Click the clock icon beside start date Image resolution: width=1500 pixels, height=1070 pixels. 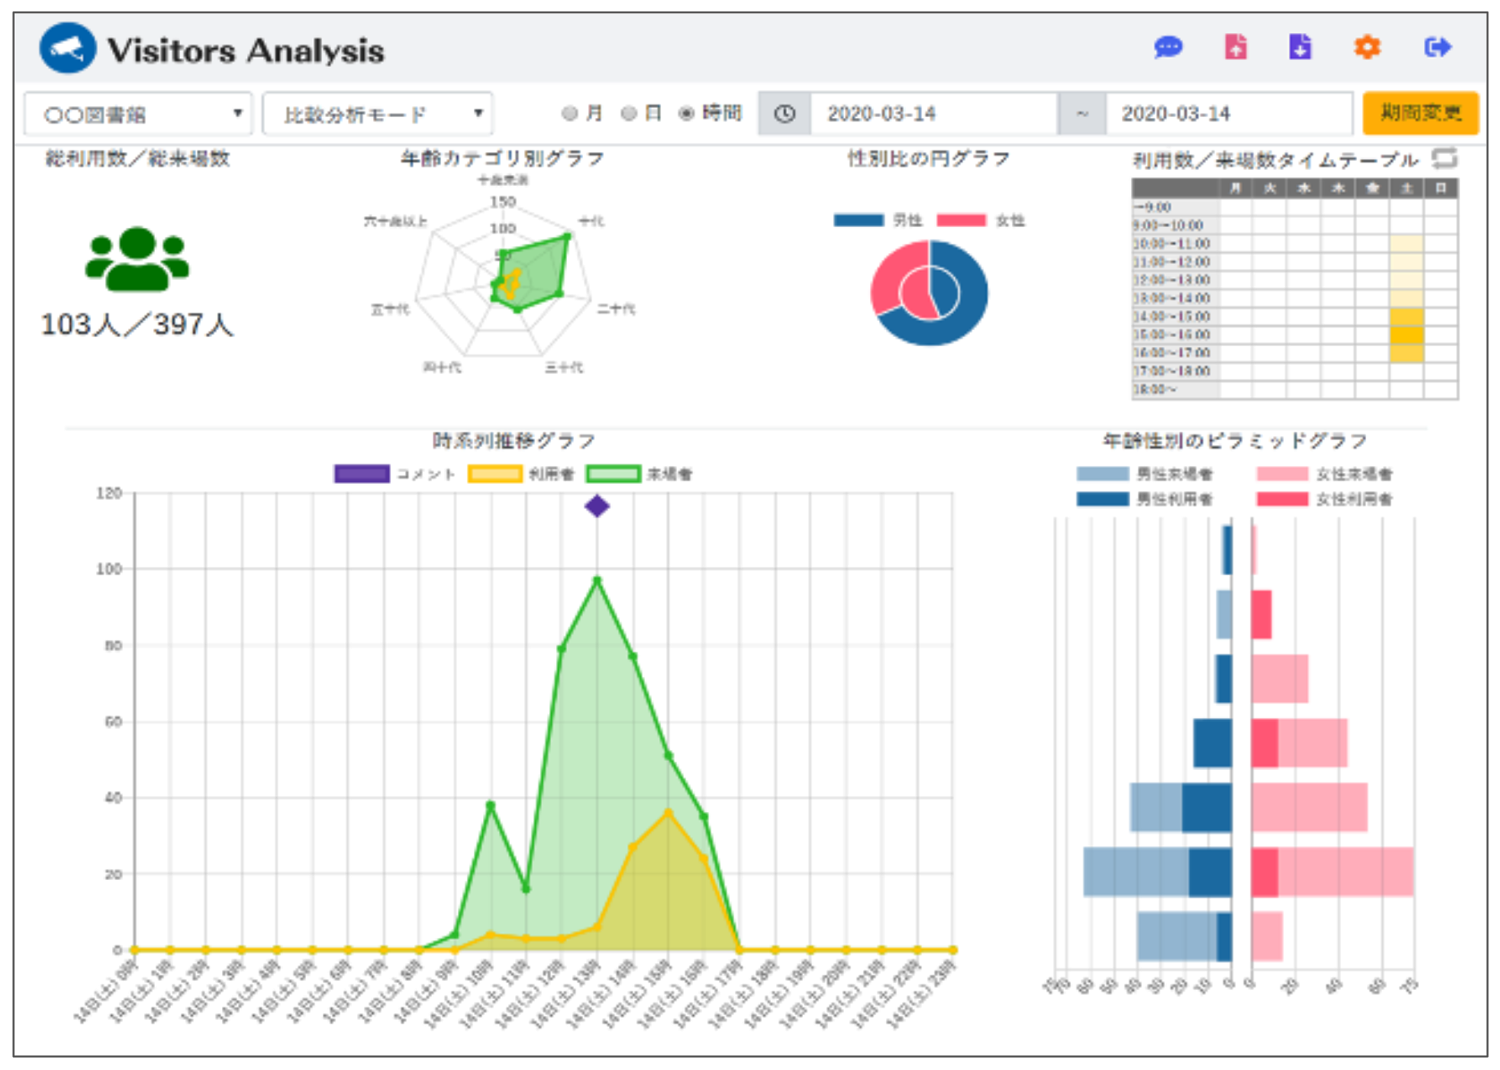[x=785, y=114]
